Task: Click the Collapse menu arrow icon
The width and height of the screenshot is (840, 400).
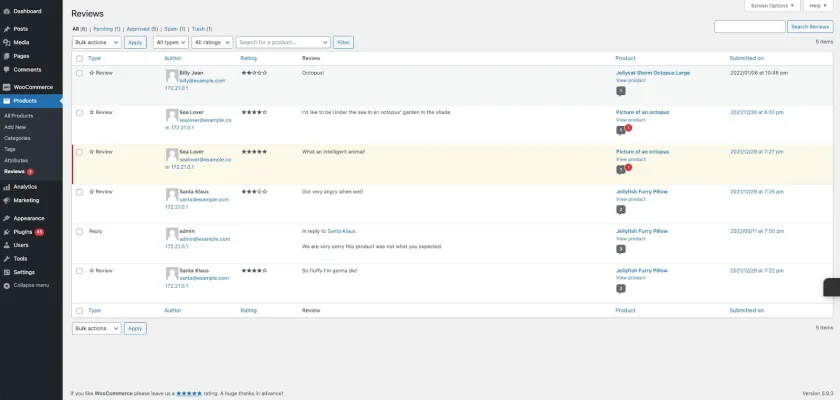Action: pyautogui.click(x=6, y=285)
